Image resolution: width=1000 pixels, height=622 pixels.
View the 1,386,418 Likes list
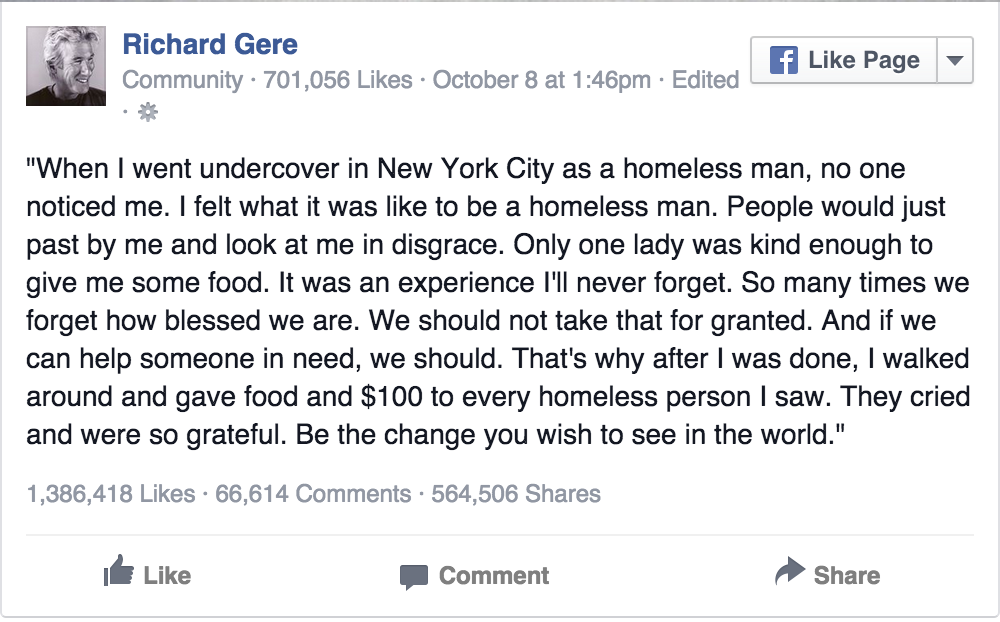(111, 494)
